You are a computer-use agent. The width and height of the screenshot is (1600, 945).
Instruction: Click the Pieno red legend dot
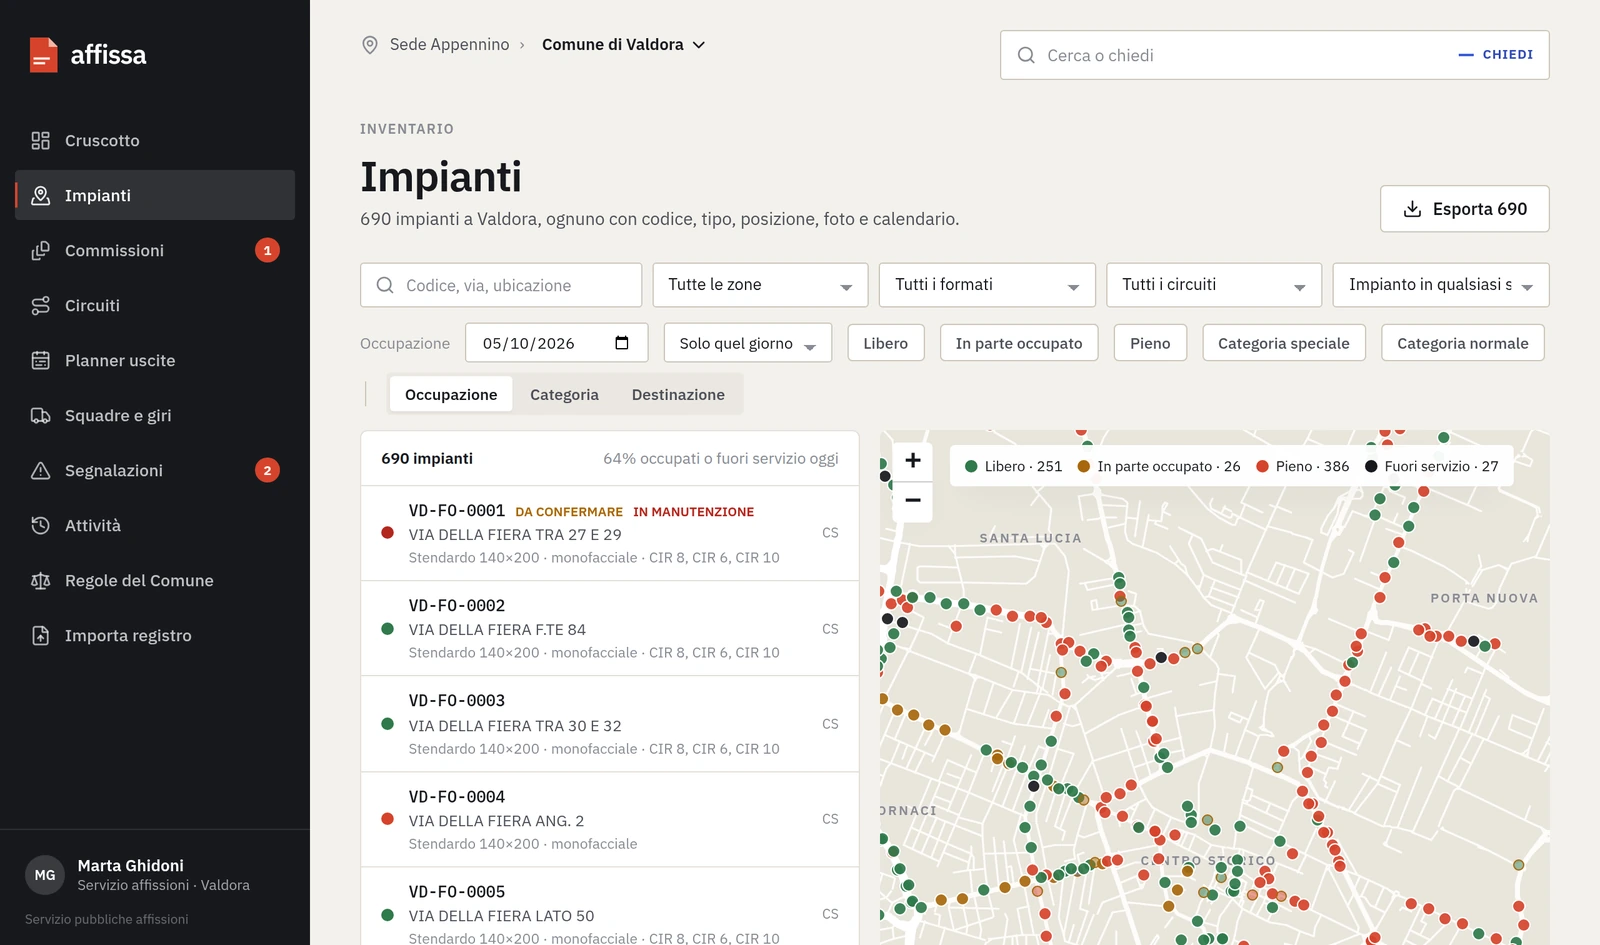(1263, 466)
